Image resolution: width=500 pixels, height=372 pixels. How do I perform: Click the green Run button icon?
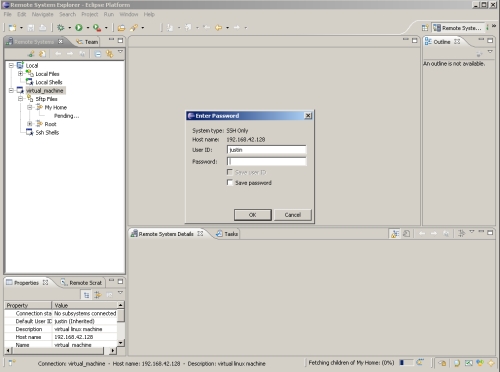point(79,28)
